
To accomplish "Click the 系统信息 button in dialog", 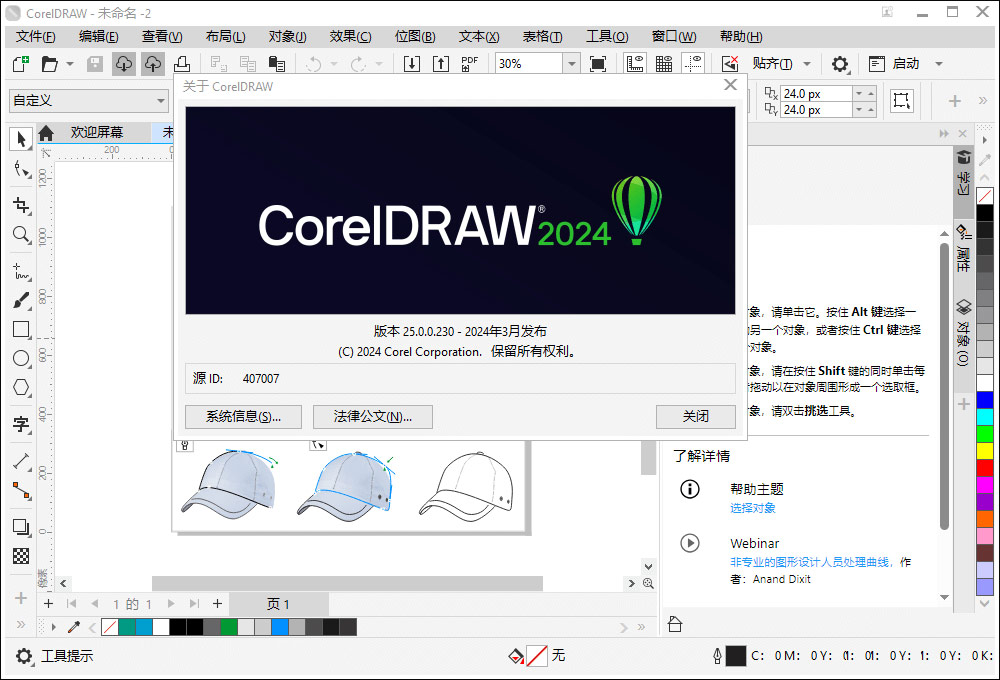I will [242, 417].
